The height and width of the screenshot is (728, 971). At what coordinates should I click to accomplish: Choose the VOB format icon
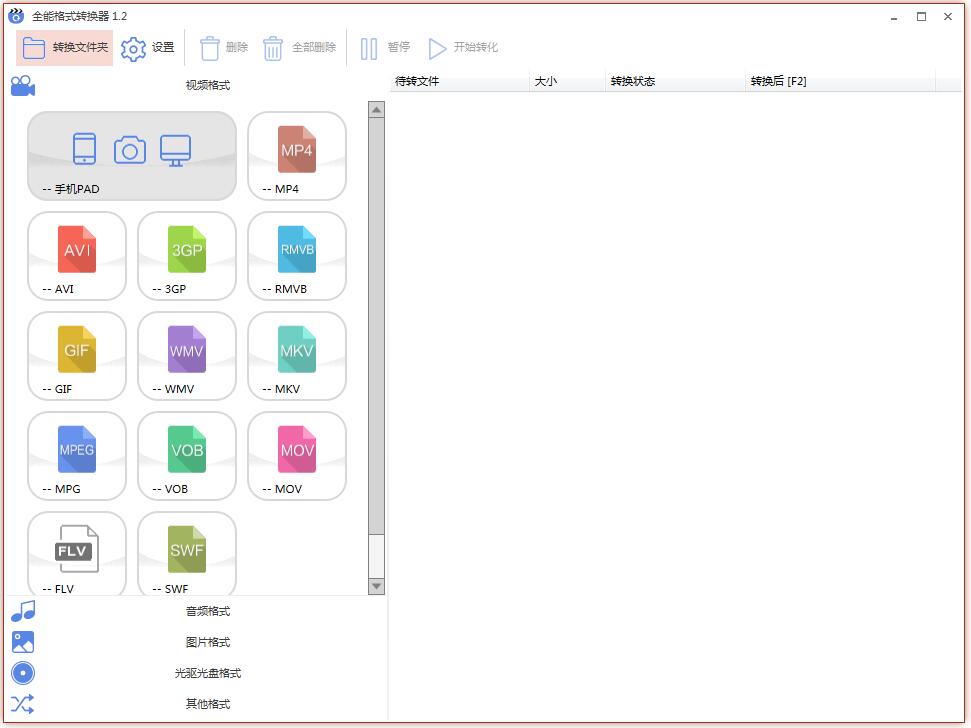coord(187,455)
